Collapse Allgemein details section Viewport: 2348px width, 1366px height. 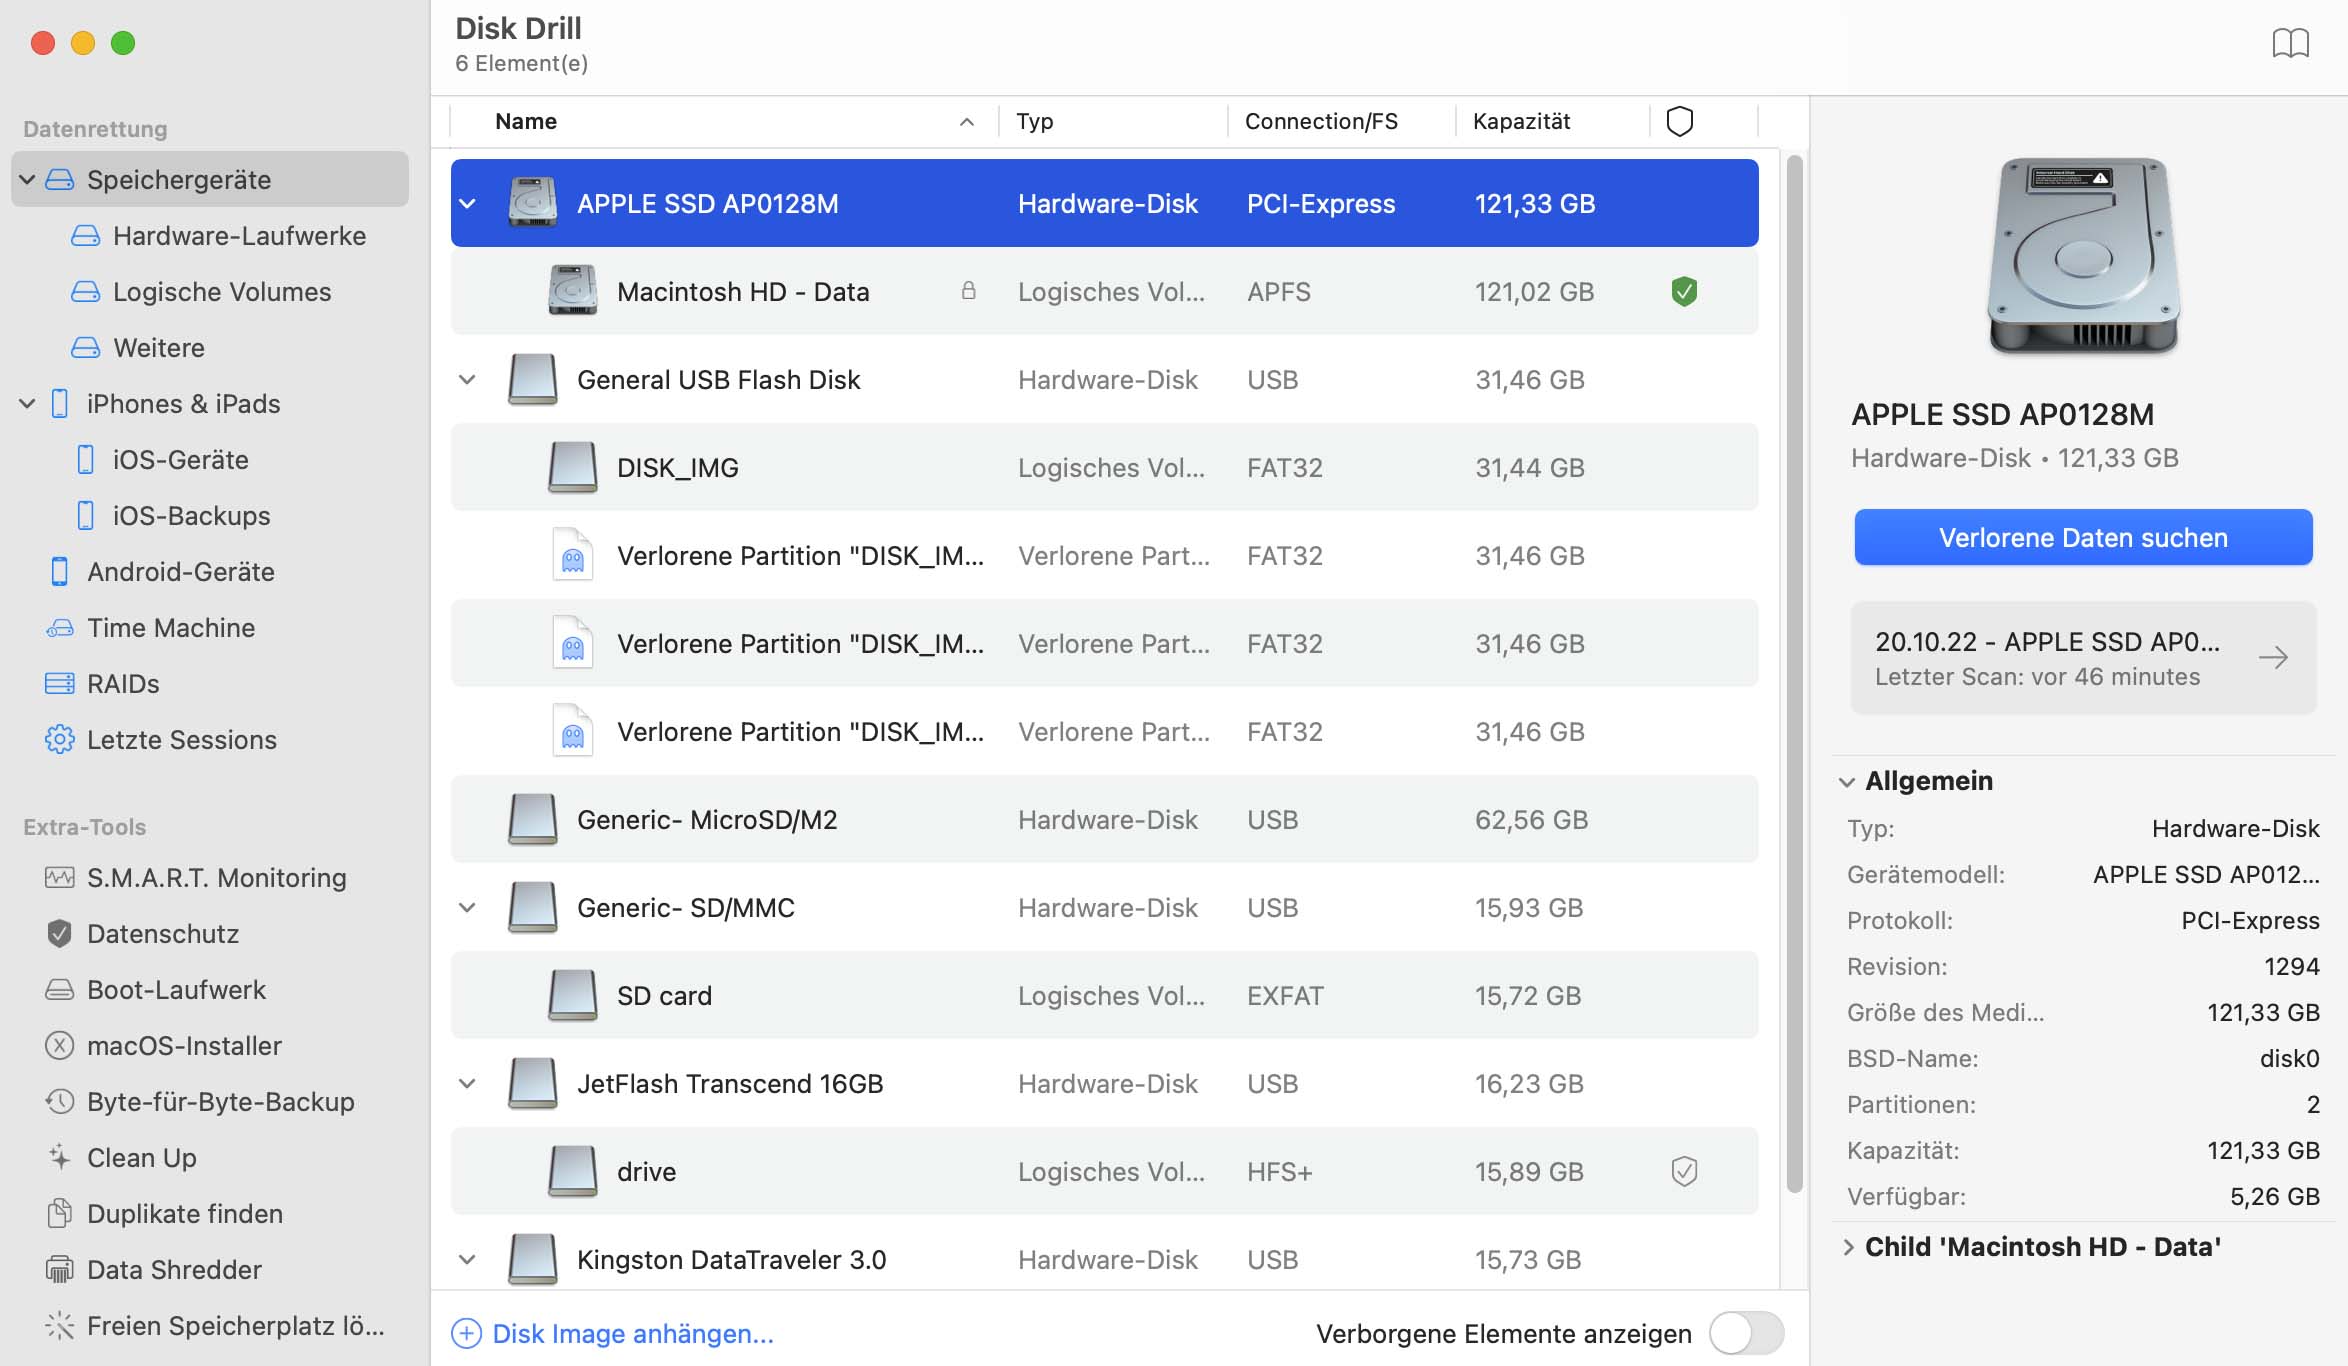click(x=1847, y=782)
